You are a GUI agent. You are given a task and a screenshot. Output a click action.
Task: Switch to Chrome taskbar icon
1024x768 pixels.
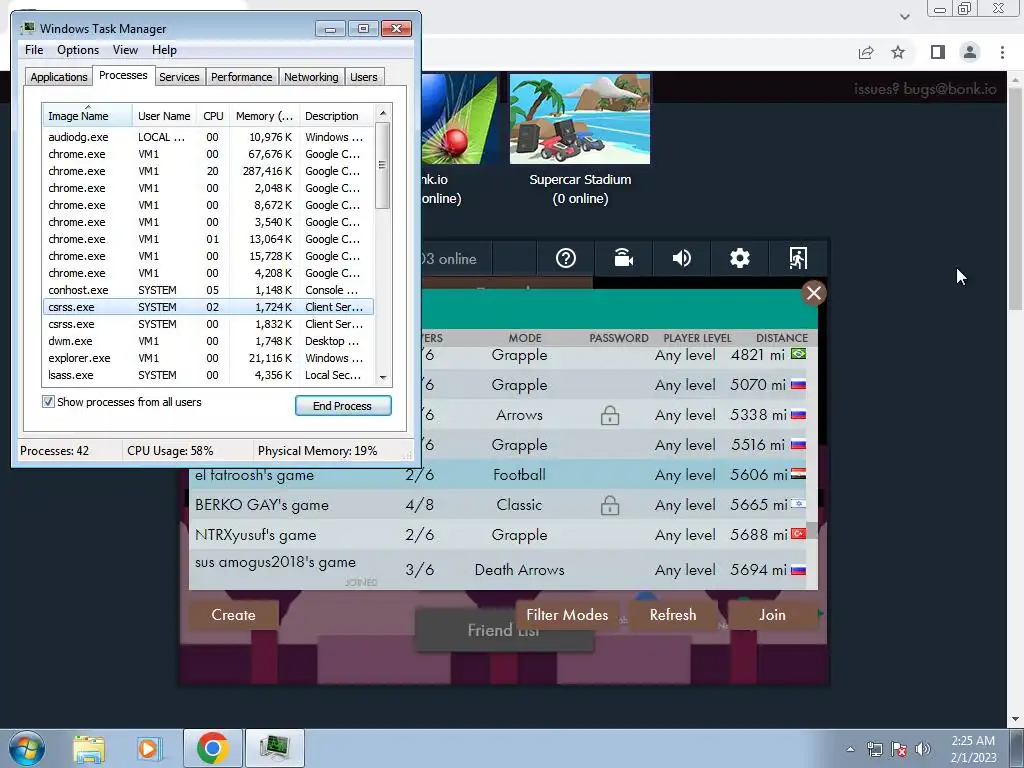(212, 748)
